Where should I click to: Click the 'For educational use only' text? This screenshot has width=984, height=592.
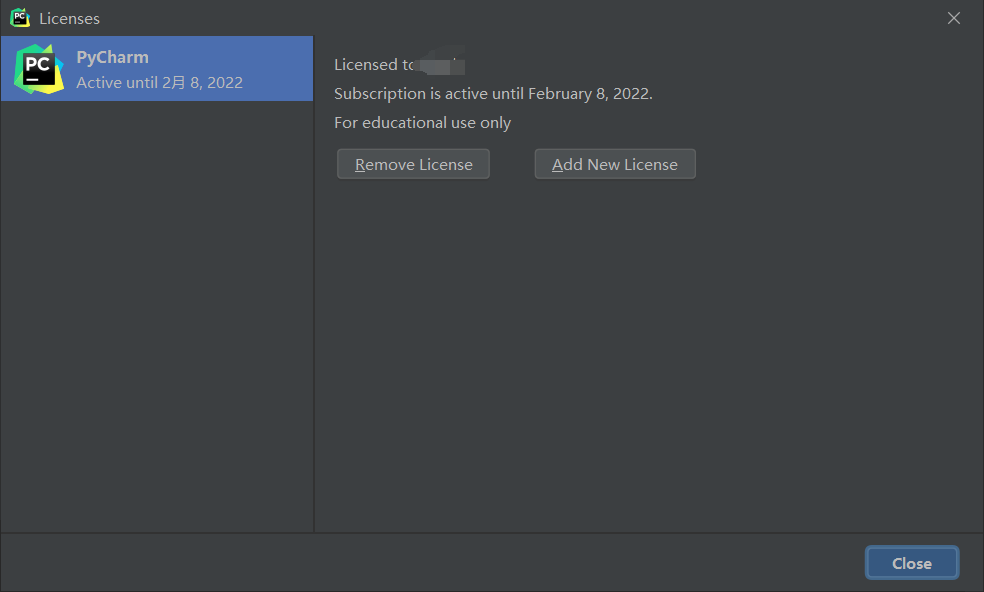tap(422, 122)
